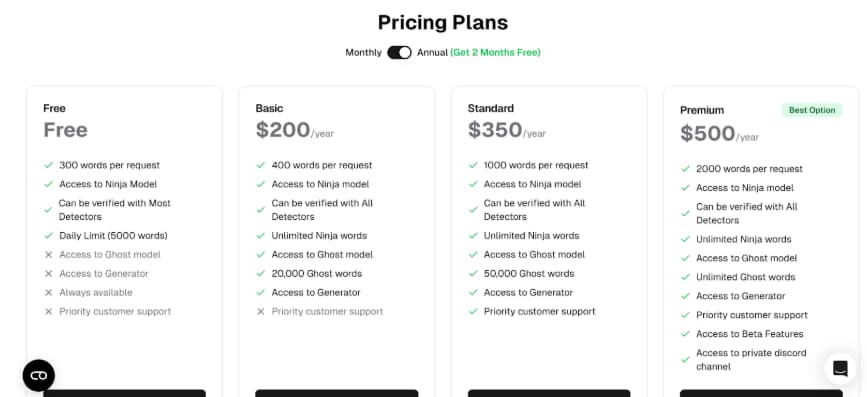This screenshot has height=397, width=867.
Task: Click the Get 2 Months Free text
Action: coord(495,53)
